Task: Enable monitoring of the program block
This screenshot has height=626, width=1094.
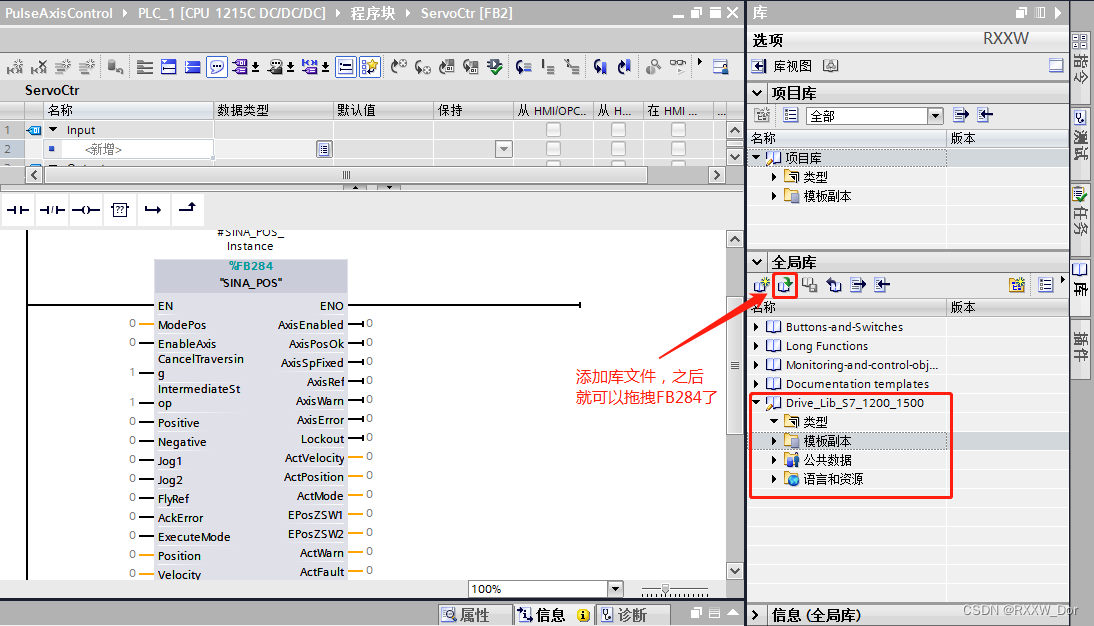Action: point(677,66)
